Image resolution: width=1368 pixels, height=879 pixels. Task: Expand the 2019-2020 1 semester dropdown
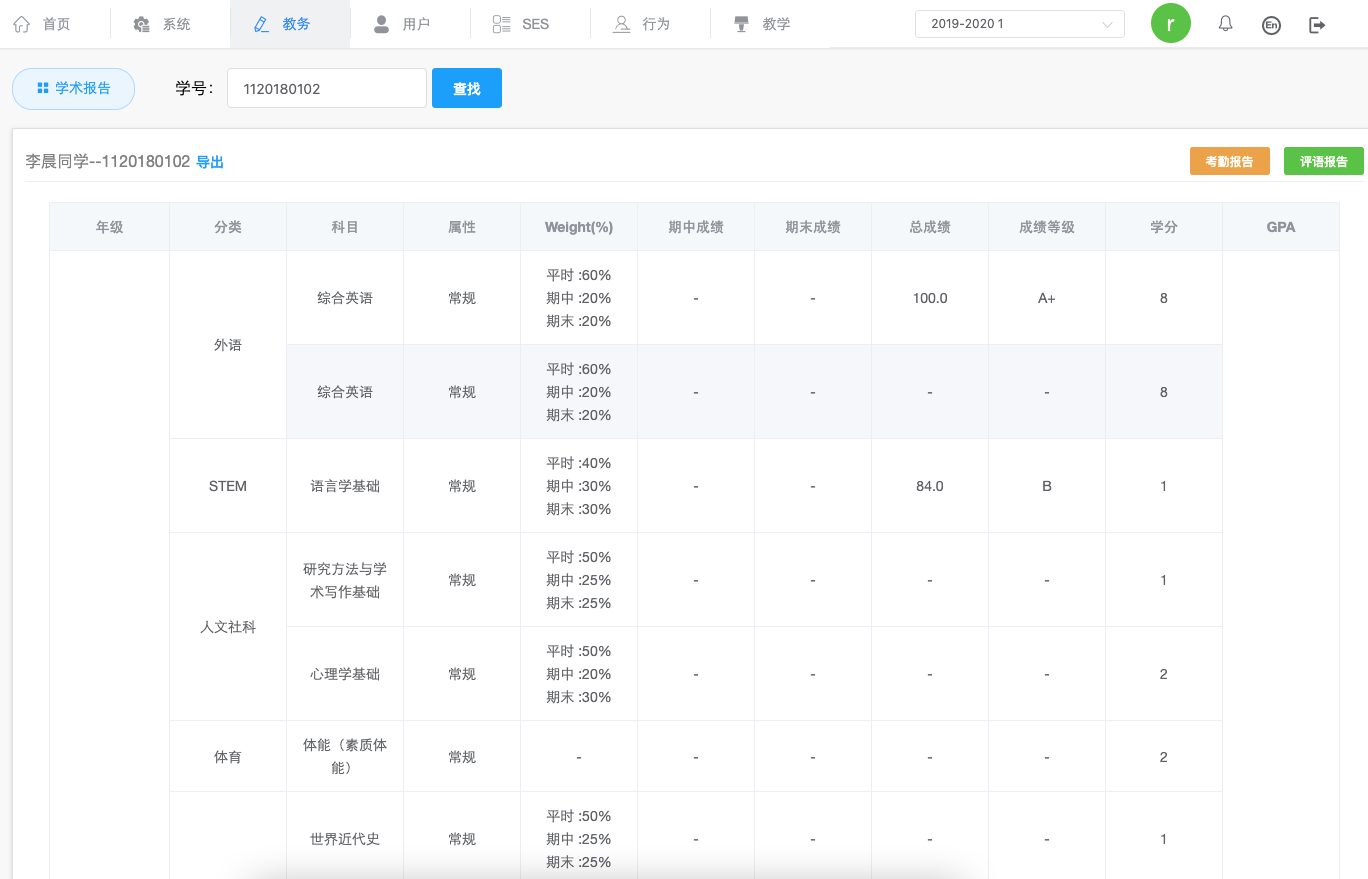[1019, 24]
